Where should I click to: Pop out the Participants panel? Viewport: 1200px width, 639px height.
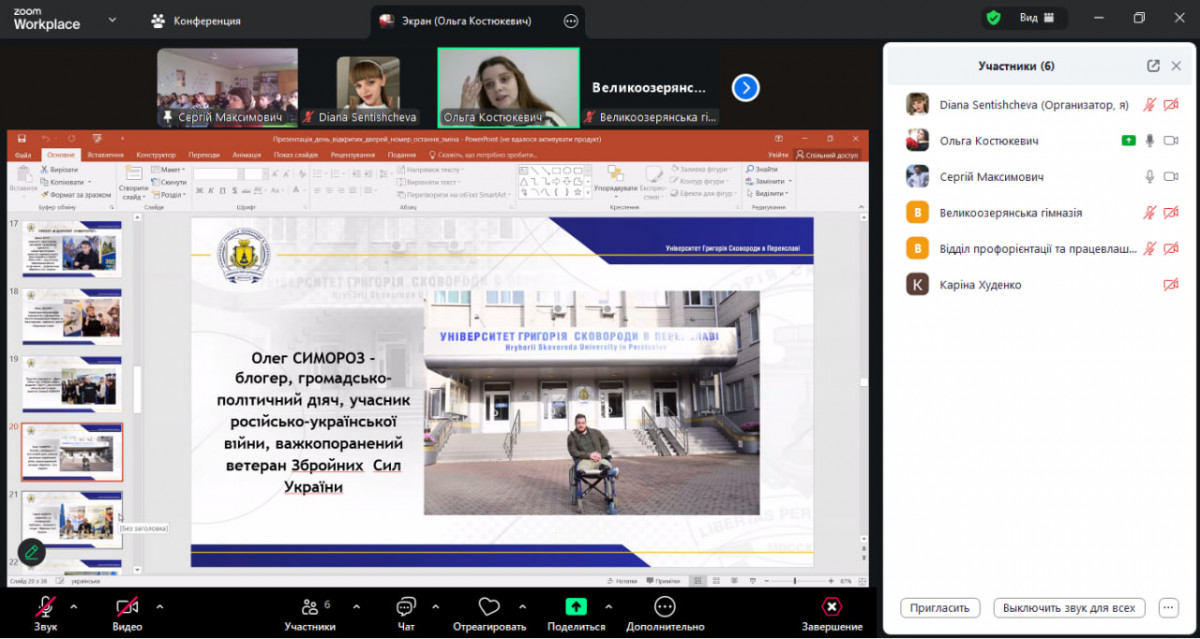(x=1153, y=66)
